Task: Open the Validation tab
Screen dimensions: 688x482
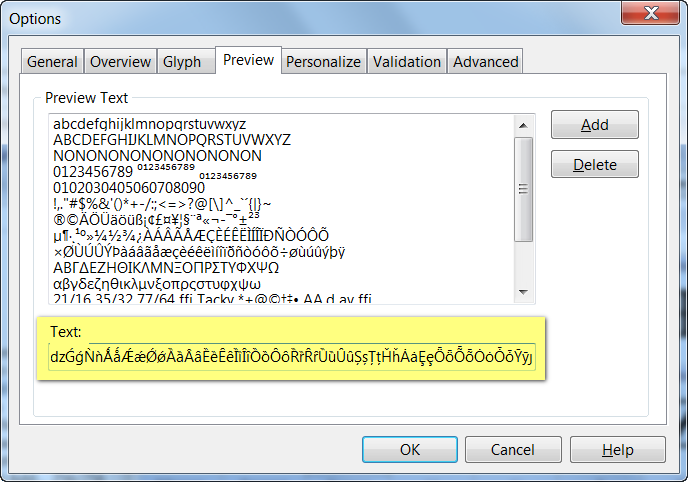Action: click(x=407, y=62)
